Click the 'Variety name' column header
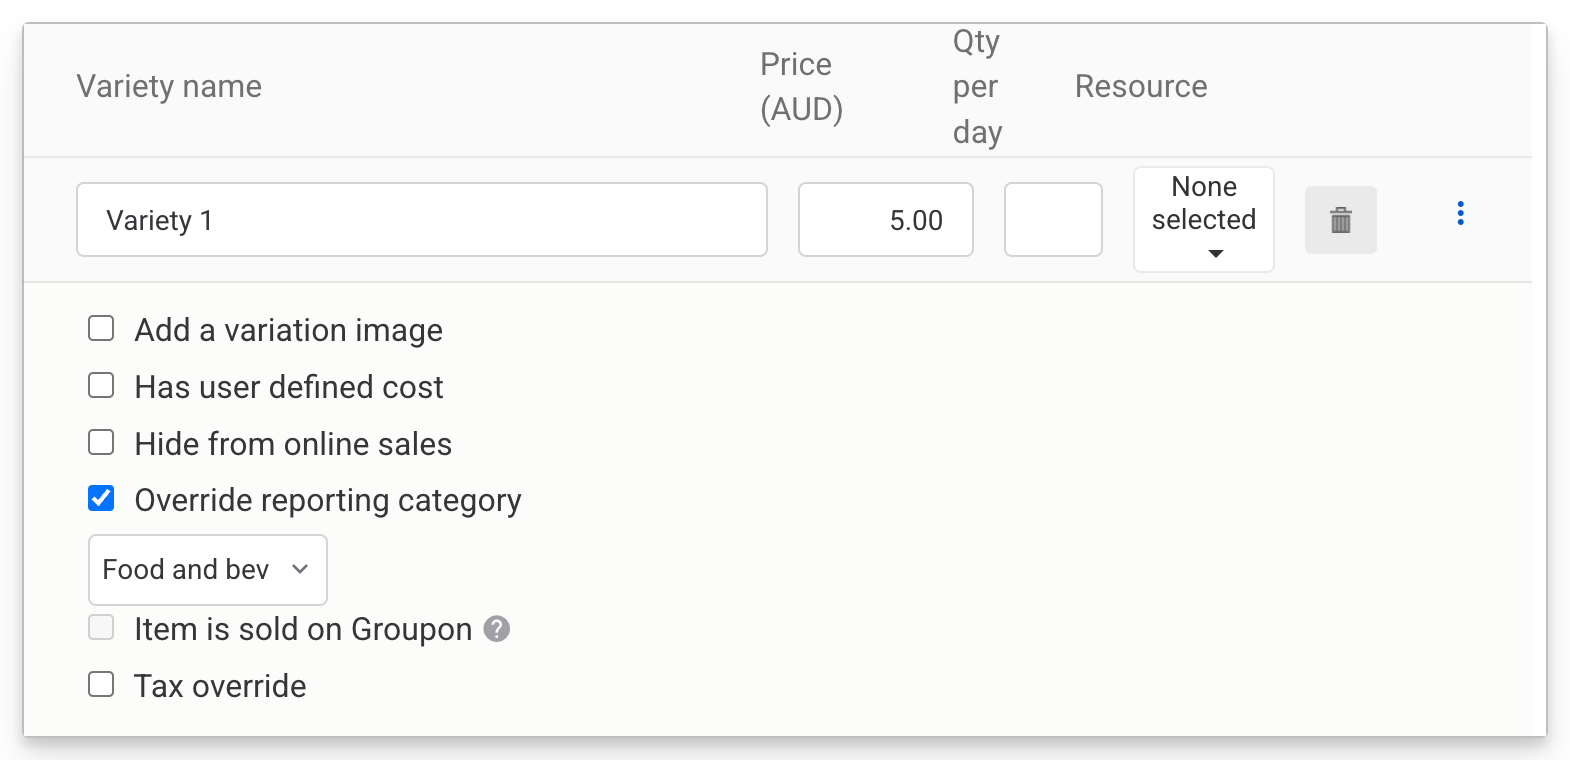This screenshot has height=760, width=1570. (169, 87)
